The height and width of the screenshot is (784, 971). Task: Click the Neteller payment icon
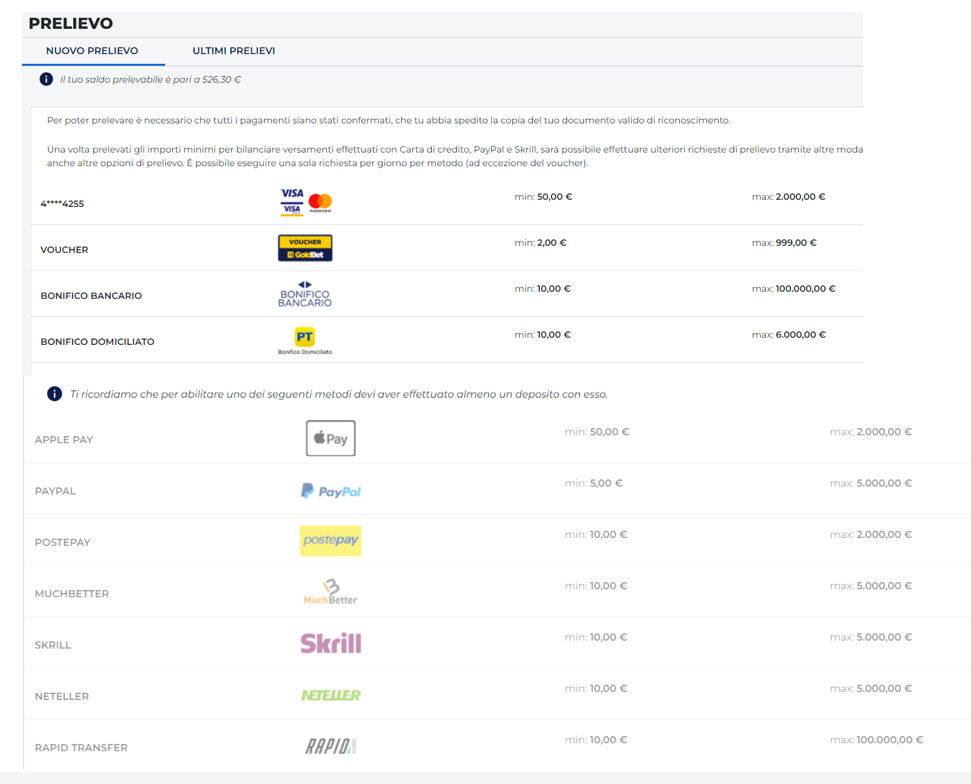click(330, 694)
